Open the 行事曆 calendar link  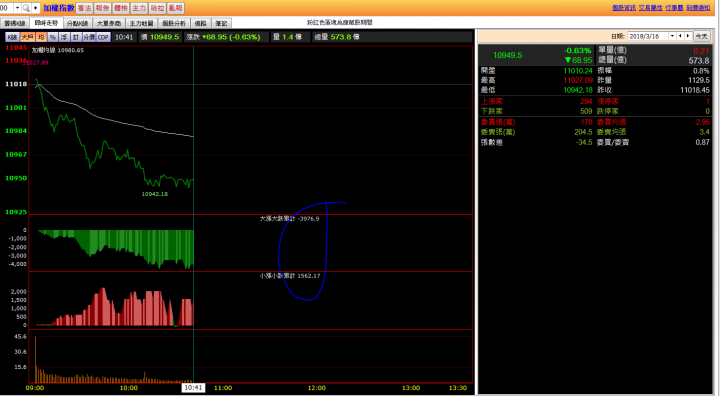point(674,8)
